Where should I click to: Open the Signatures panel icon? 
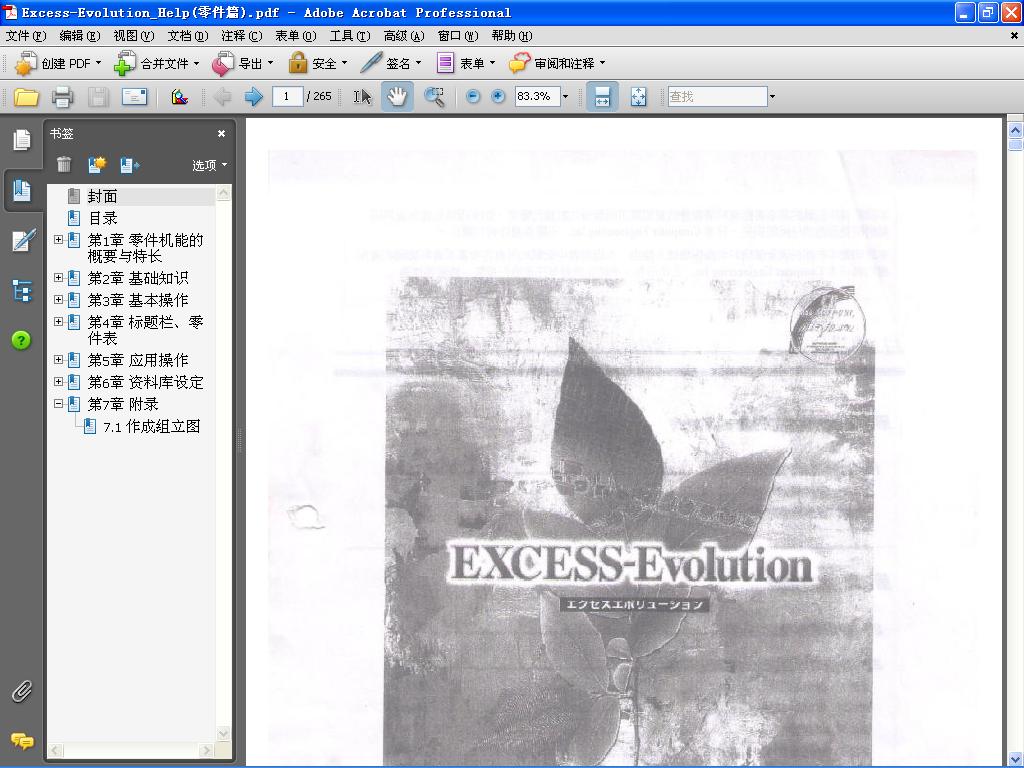(x=23, y=240)
